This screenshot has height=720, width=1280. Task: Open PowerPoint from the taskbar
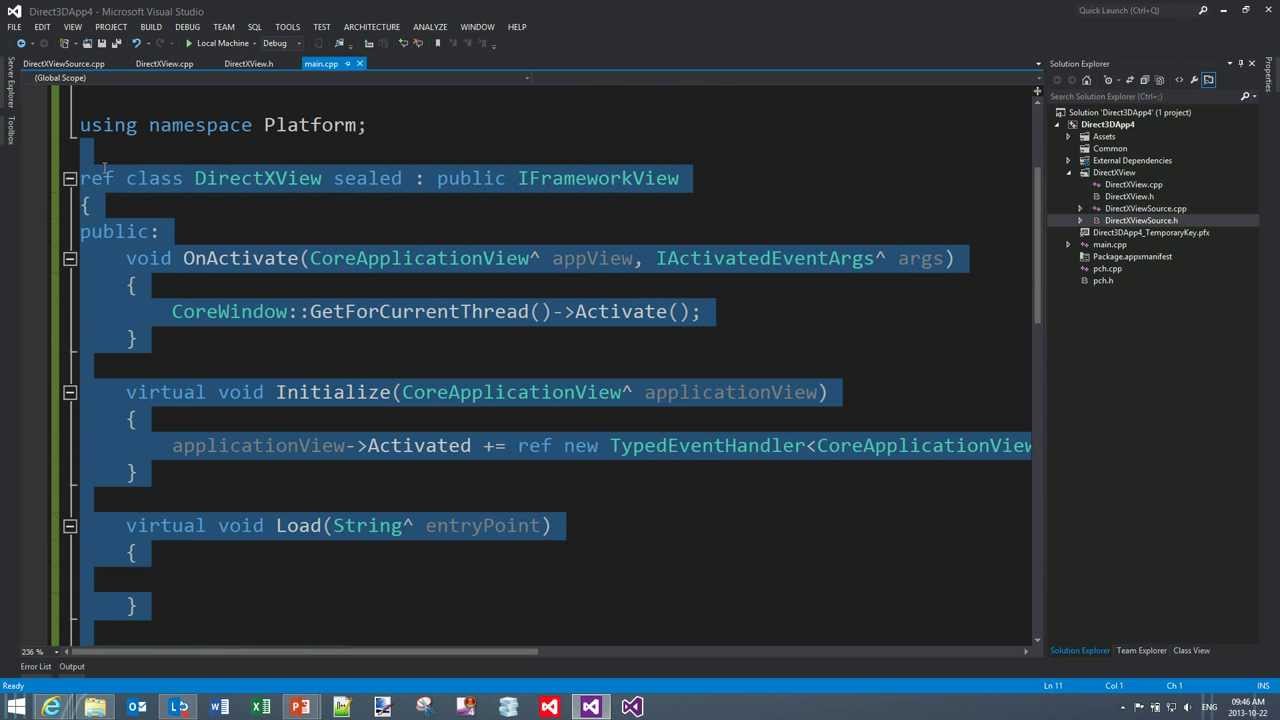click(300, 707)
